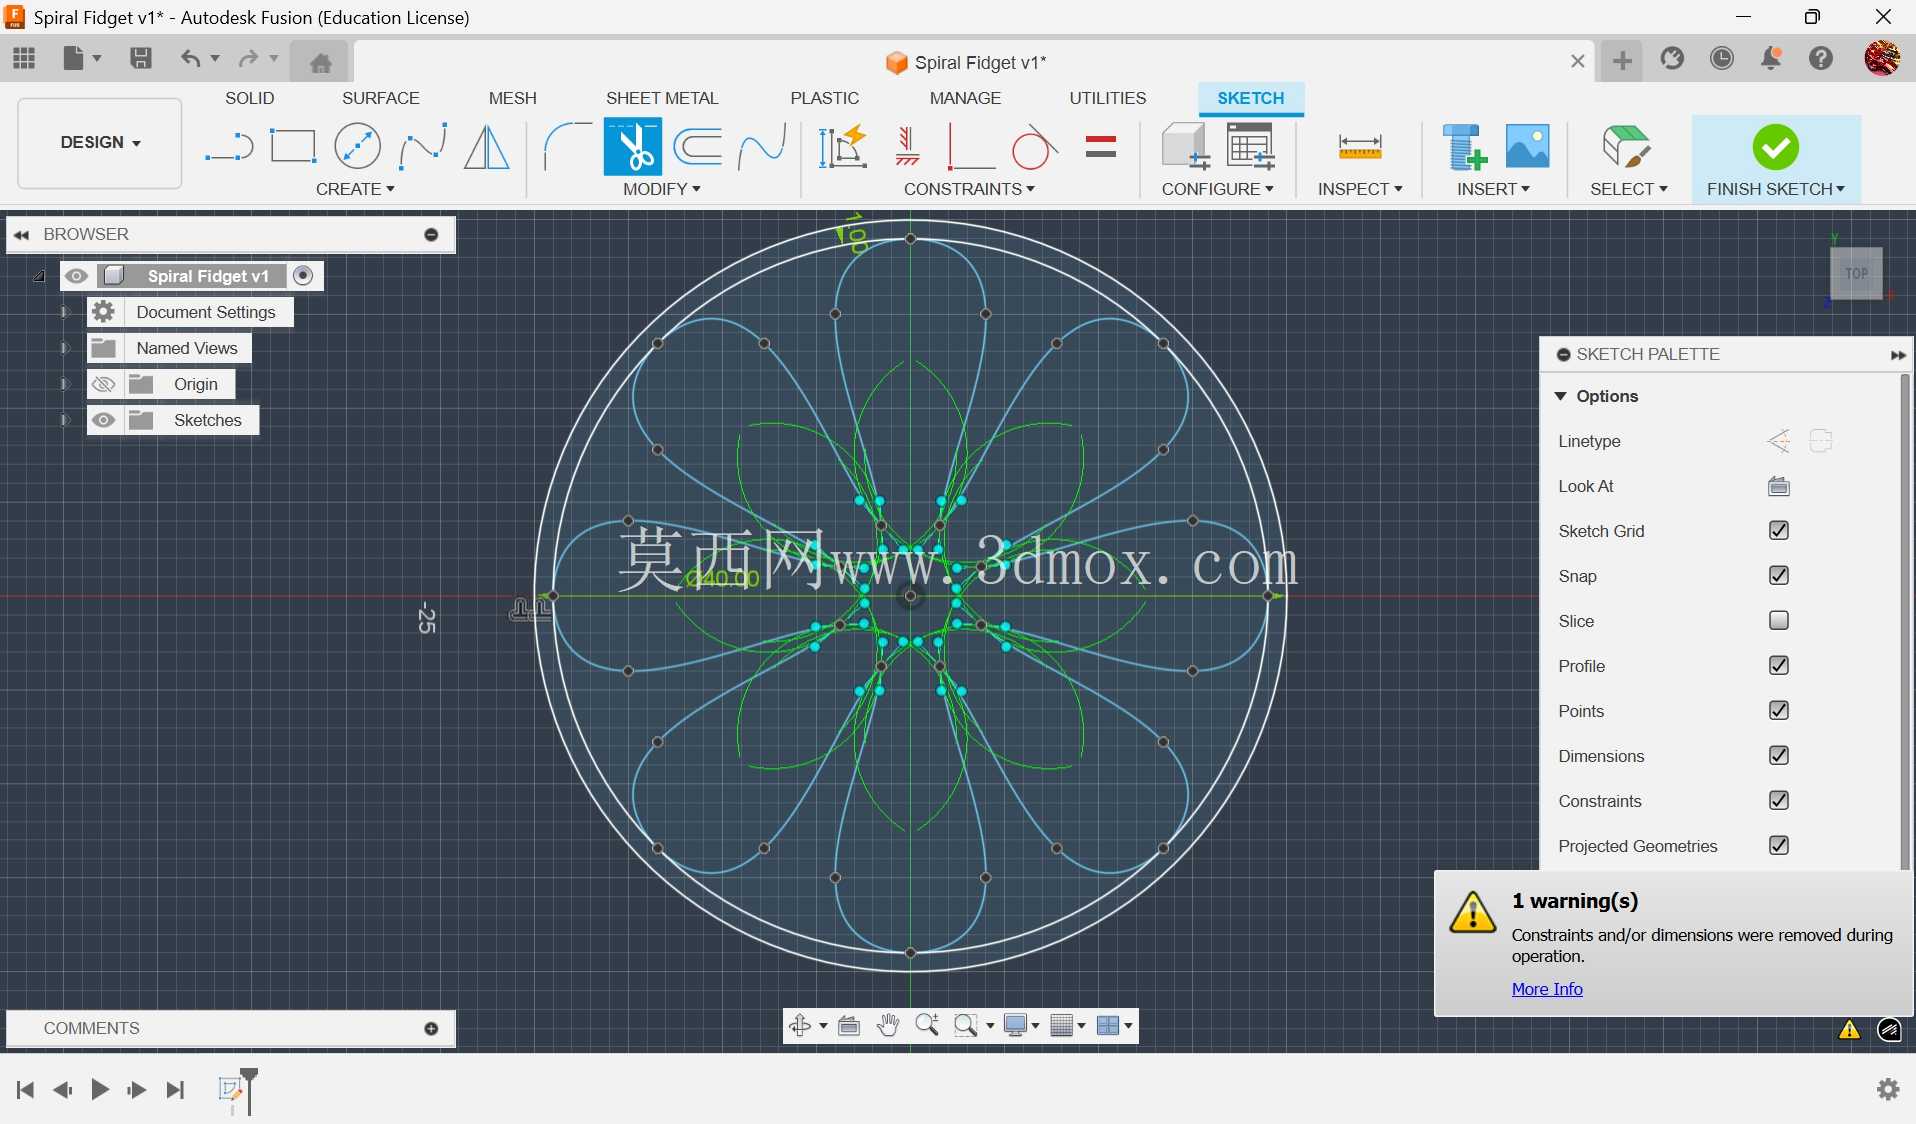The height and width of the screenshot is (1124, 1916).
Task: Open the INSERT dropdown menu
Action: [1493, 189]
